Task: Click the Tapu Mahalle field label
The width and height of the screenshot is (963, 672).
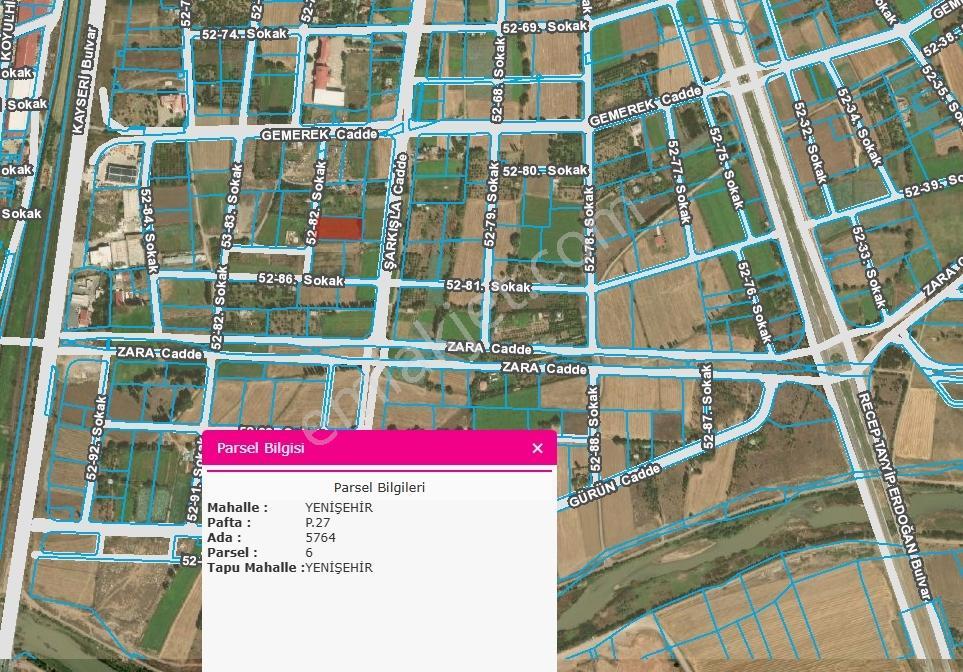Action: click(x=255, y=568)
